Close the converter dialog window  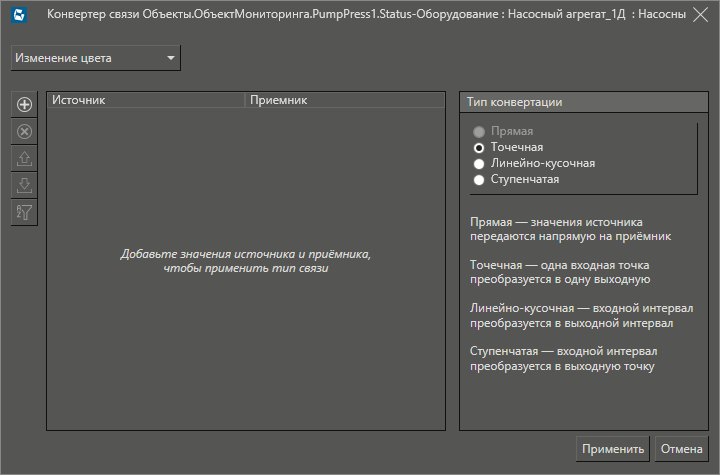click(700, 15)
